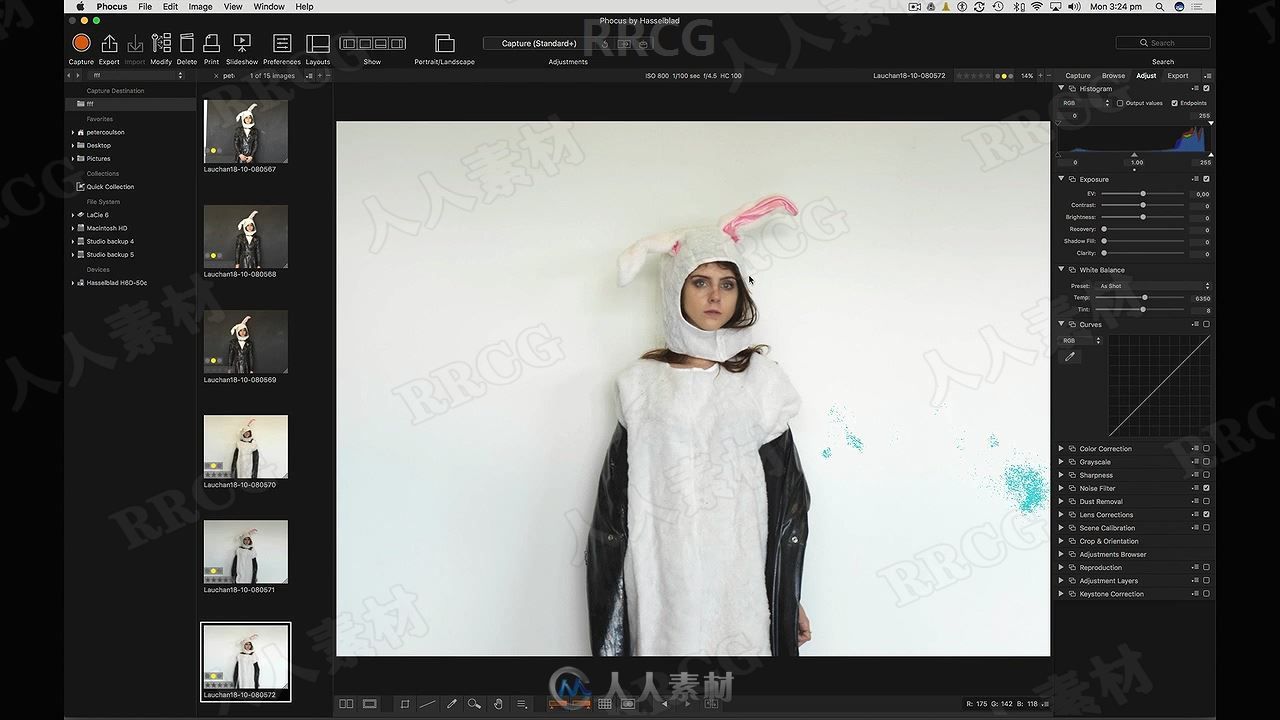Open the Image menu

tap(200, 6)
